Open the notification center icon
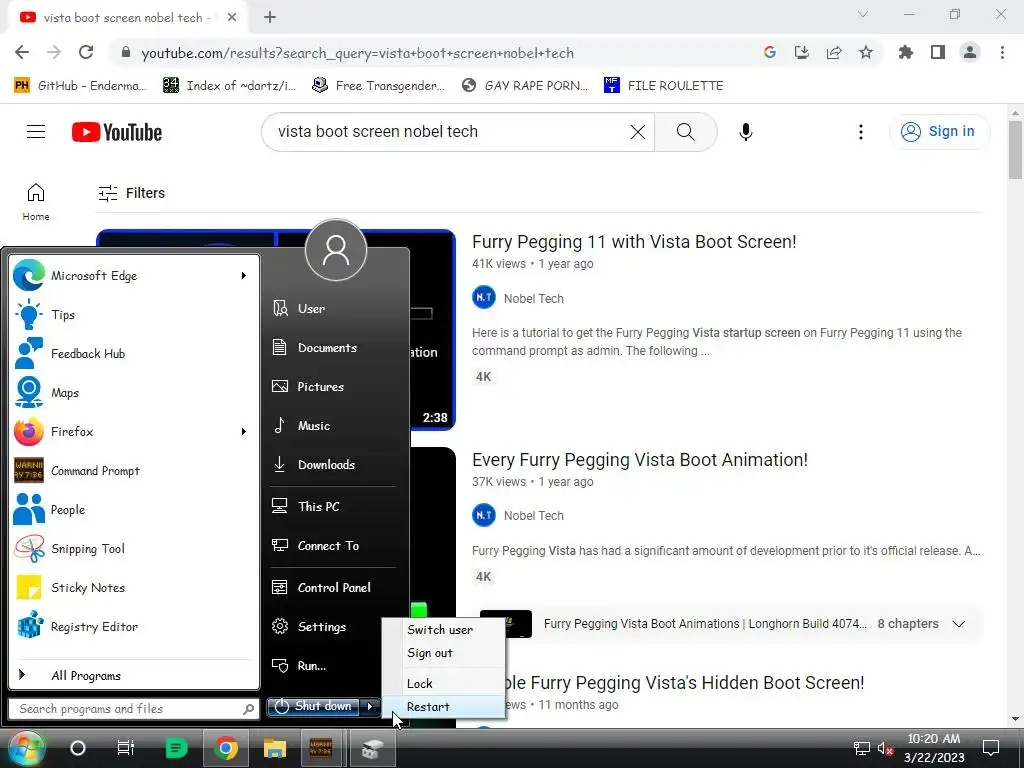Screen dimensions: 1024x768 [991, 748]
